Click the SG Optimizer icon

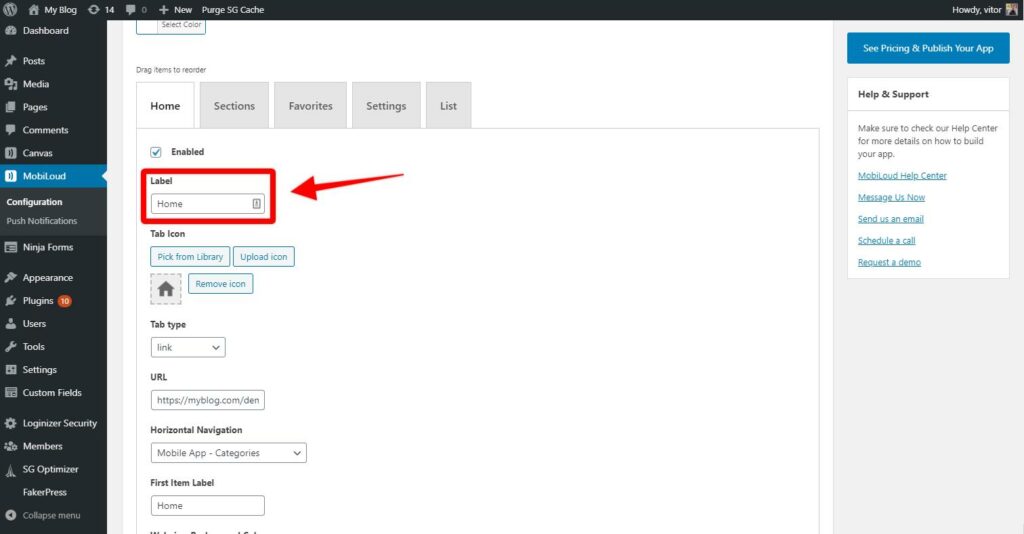pyautogui.click(x=10, y=469)
